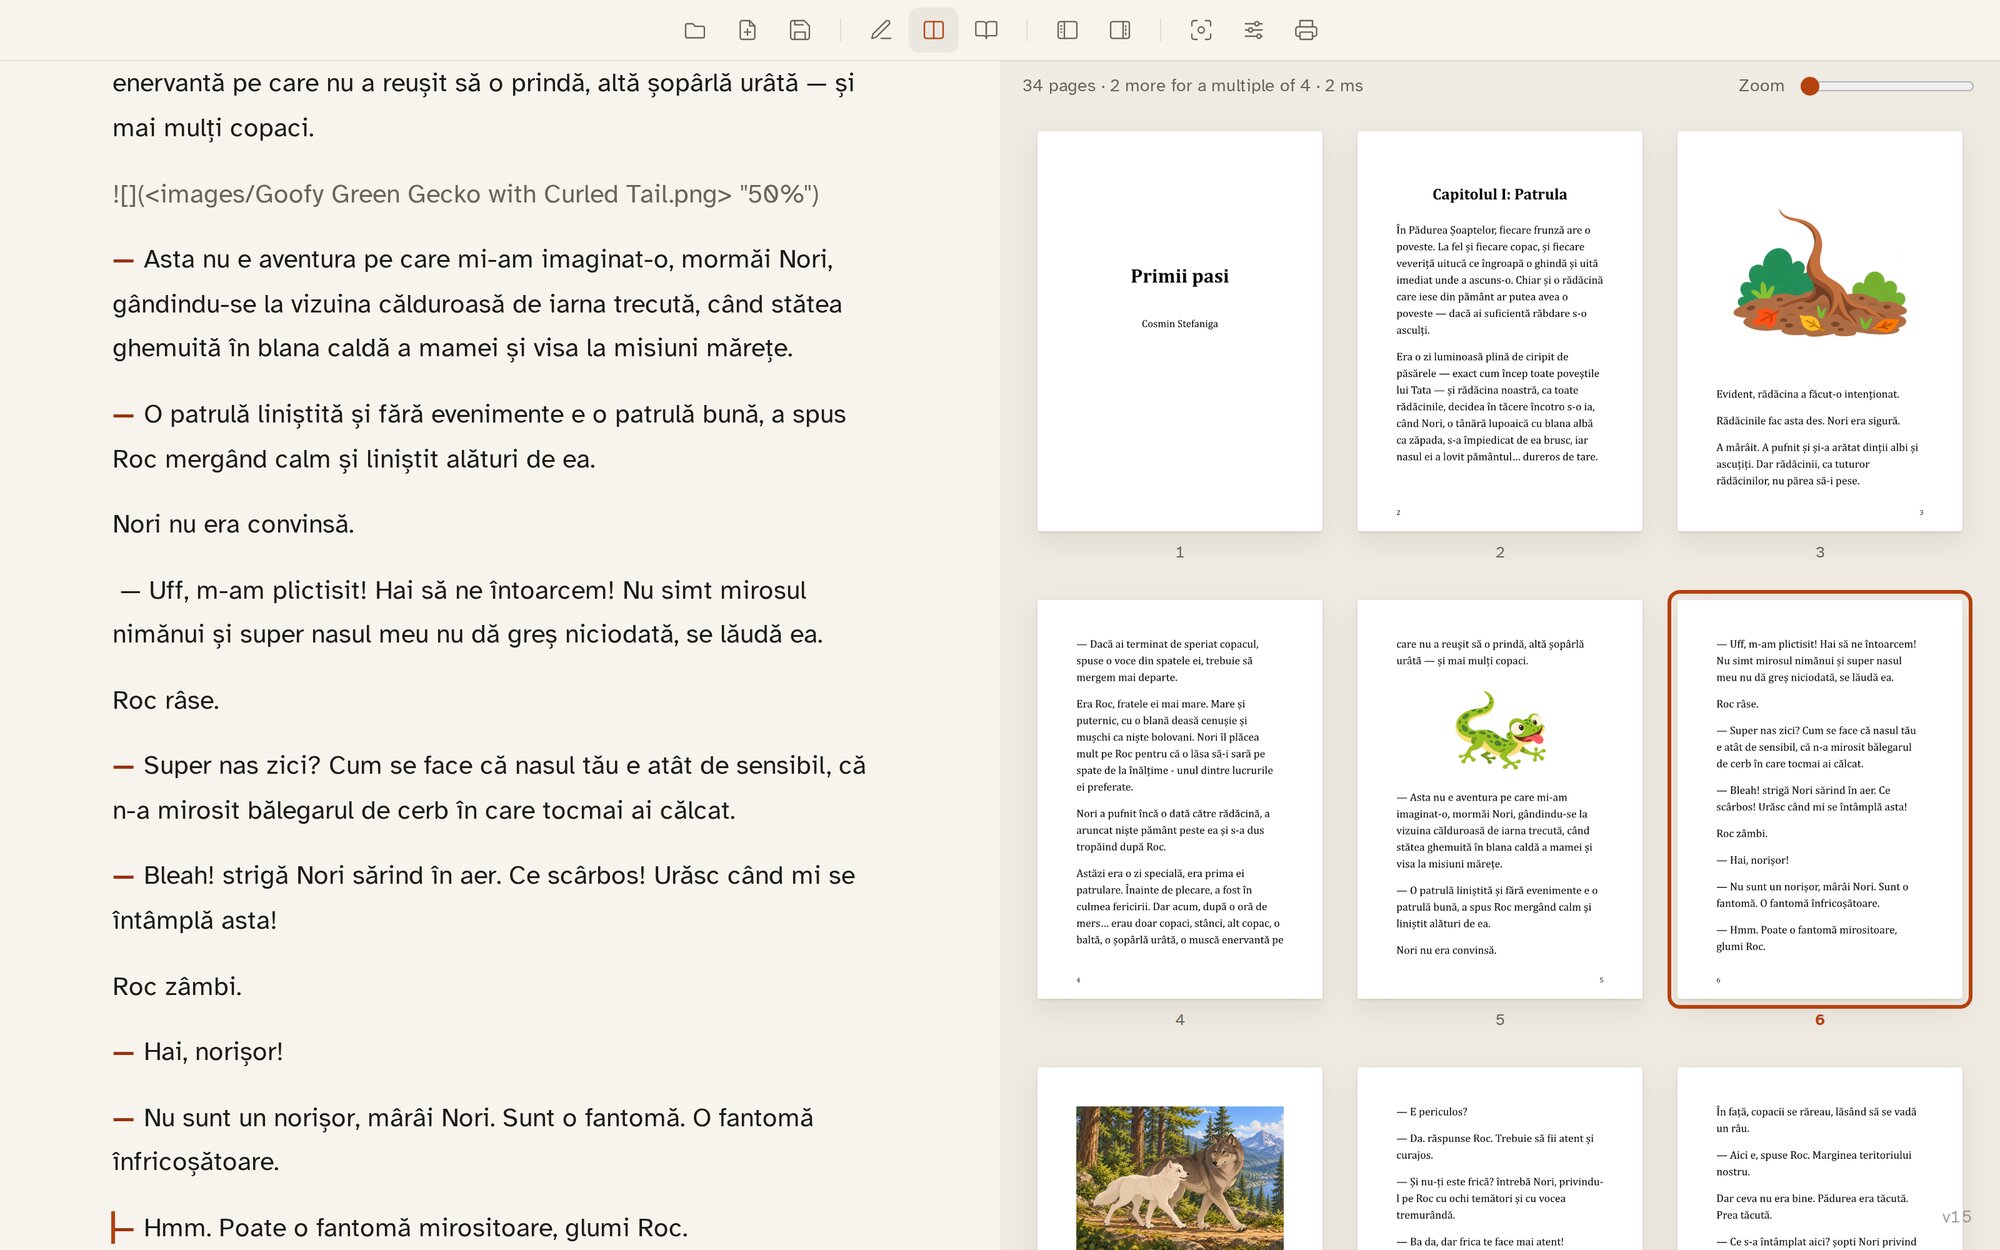Click the line 'Roc râse.' in editor
The height and width of the screenshot is (1250, 2000).
click(166, 700)
